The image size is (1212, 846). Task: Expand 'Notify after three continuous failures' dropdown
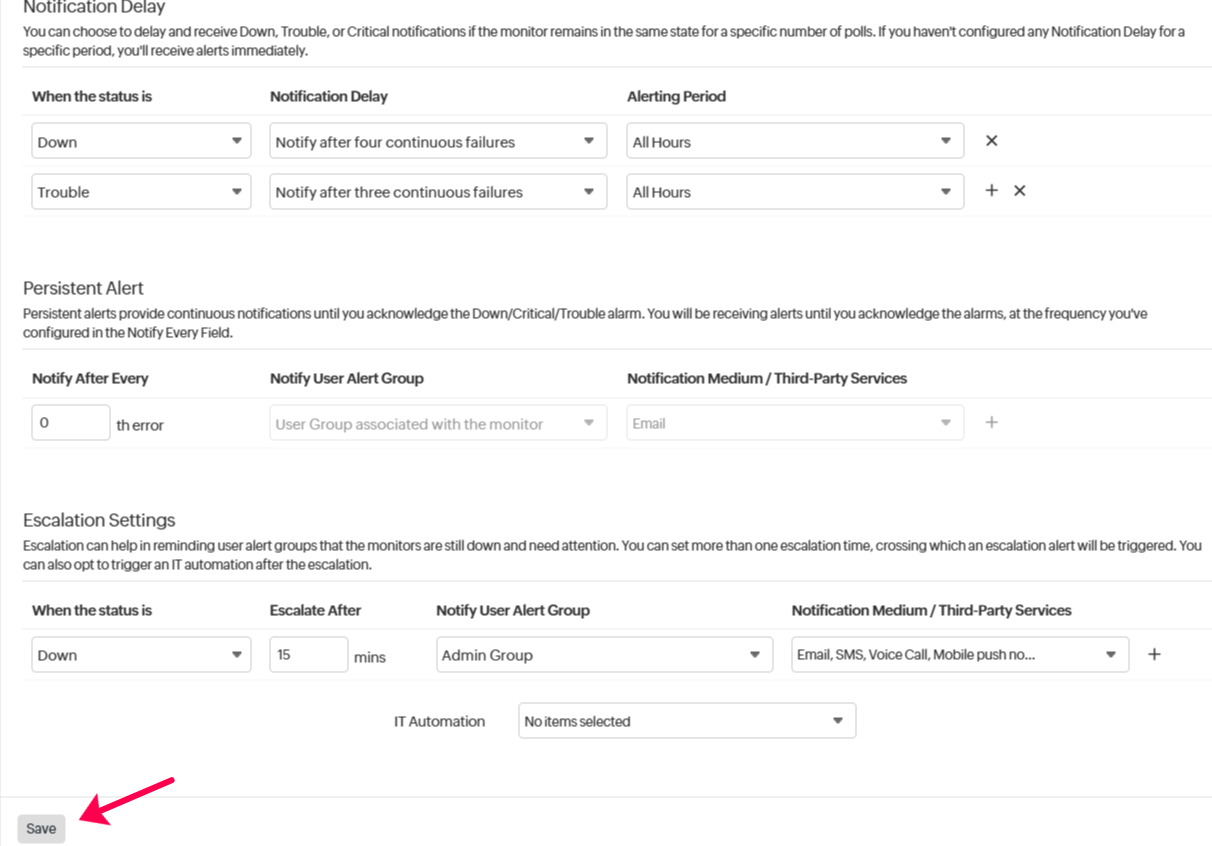coord(438,192)
